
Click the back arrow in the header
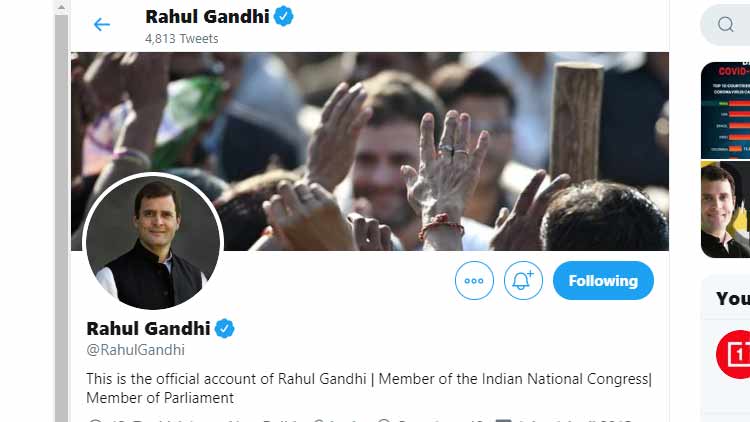(x=101, y=25)
